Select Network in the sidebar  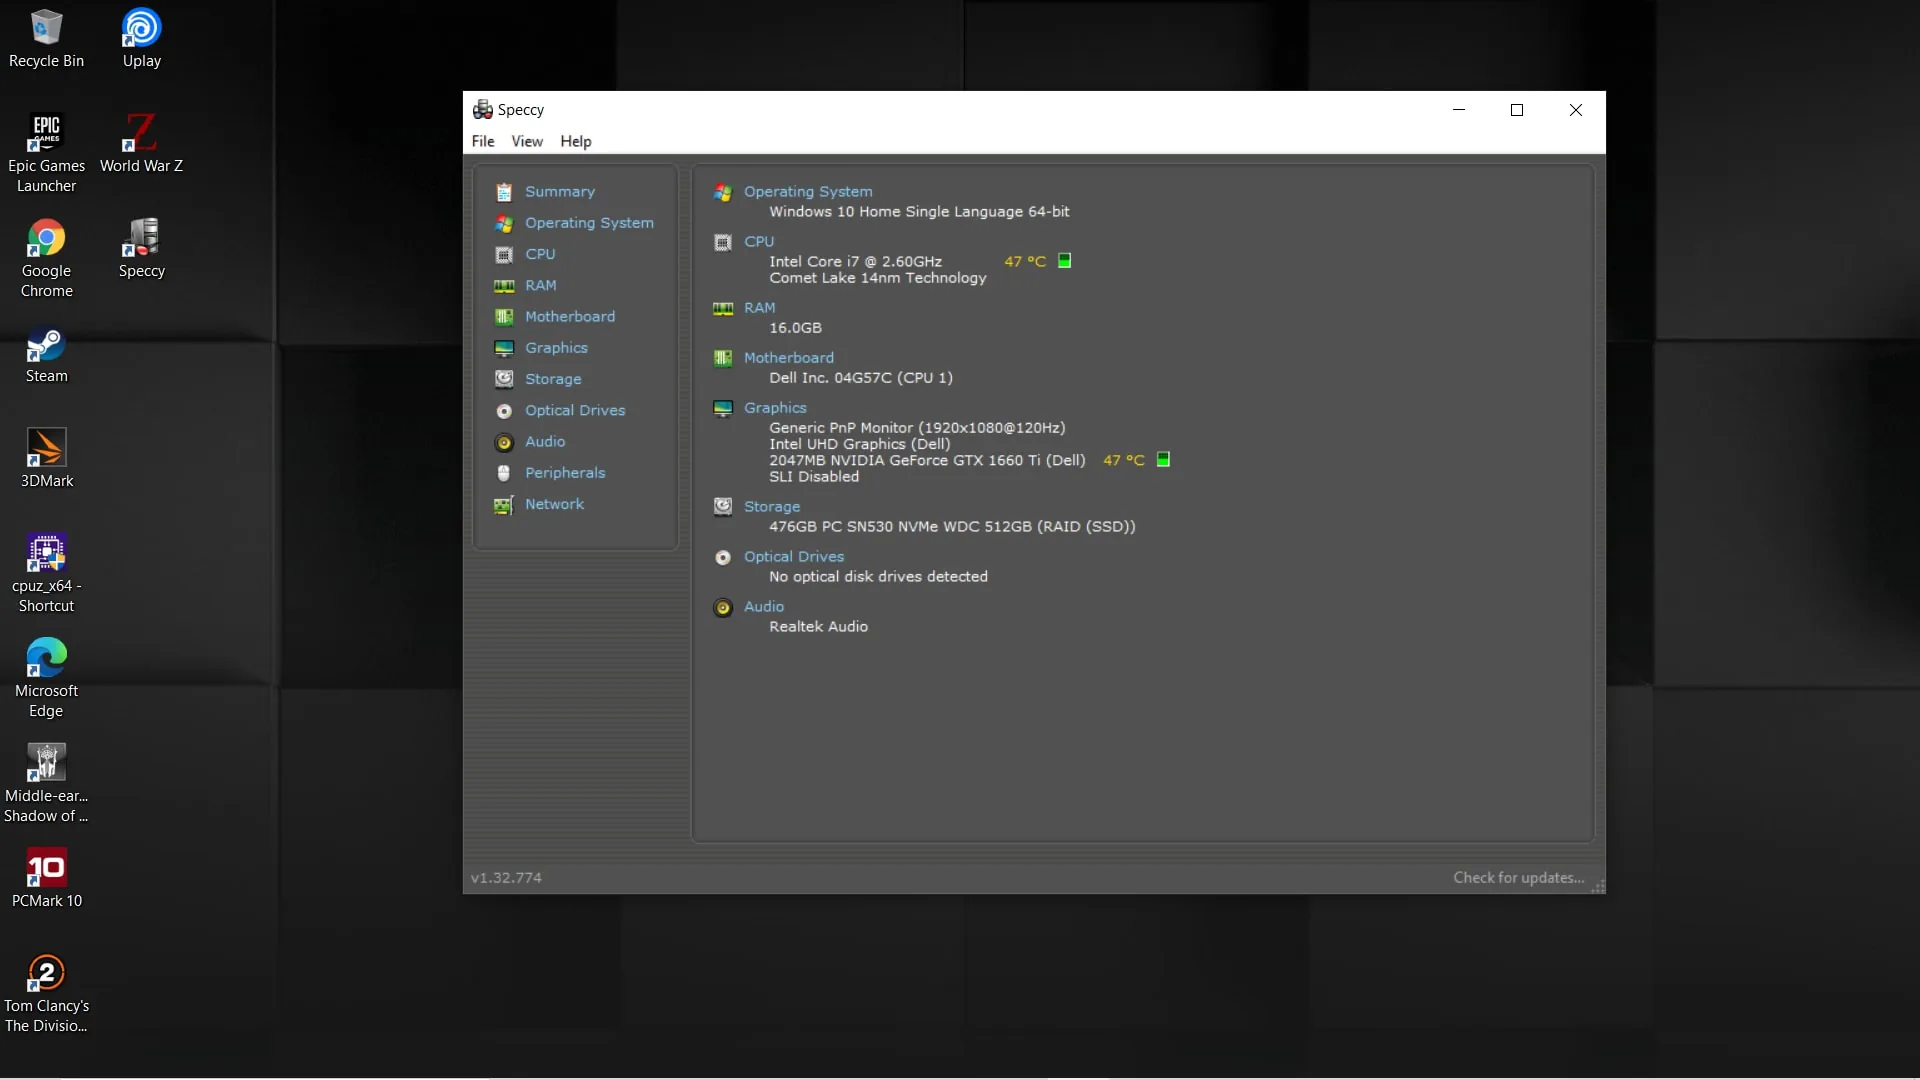554,504
